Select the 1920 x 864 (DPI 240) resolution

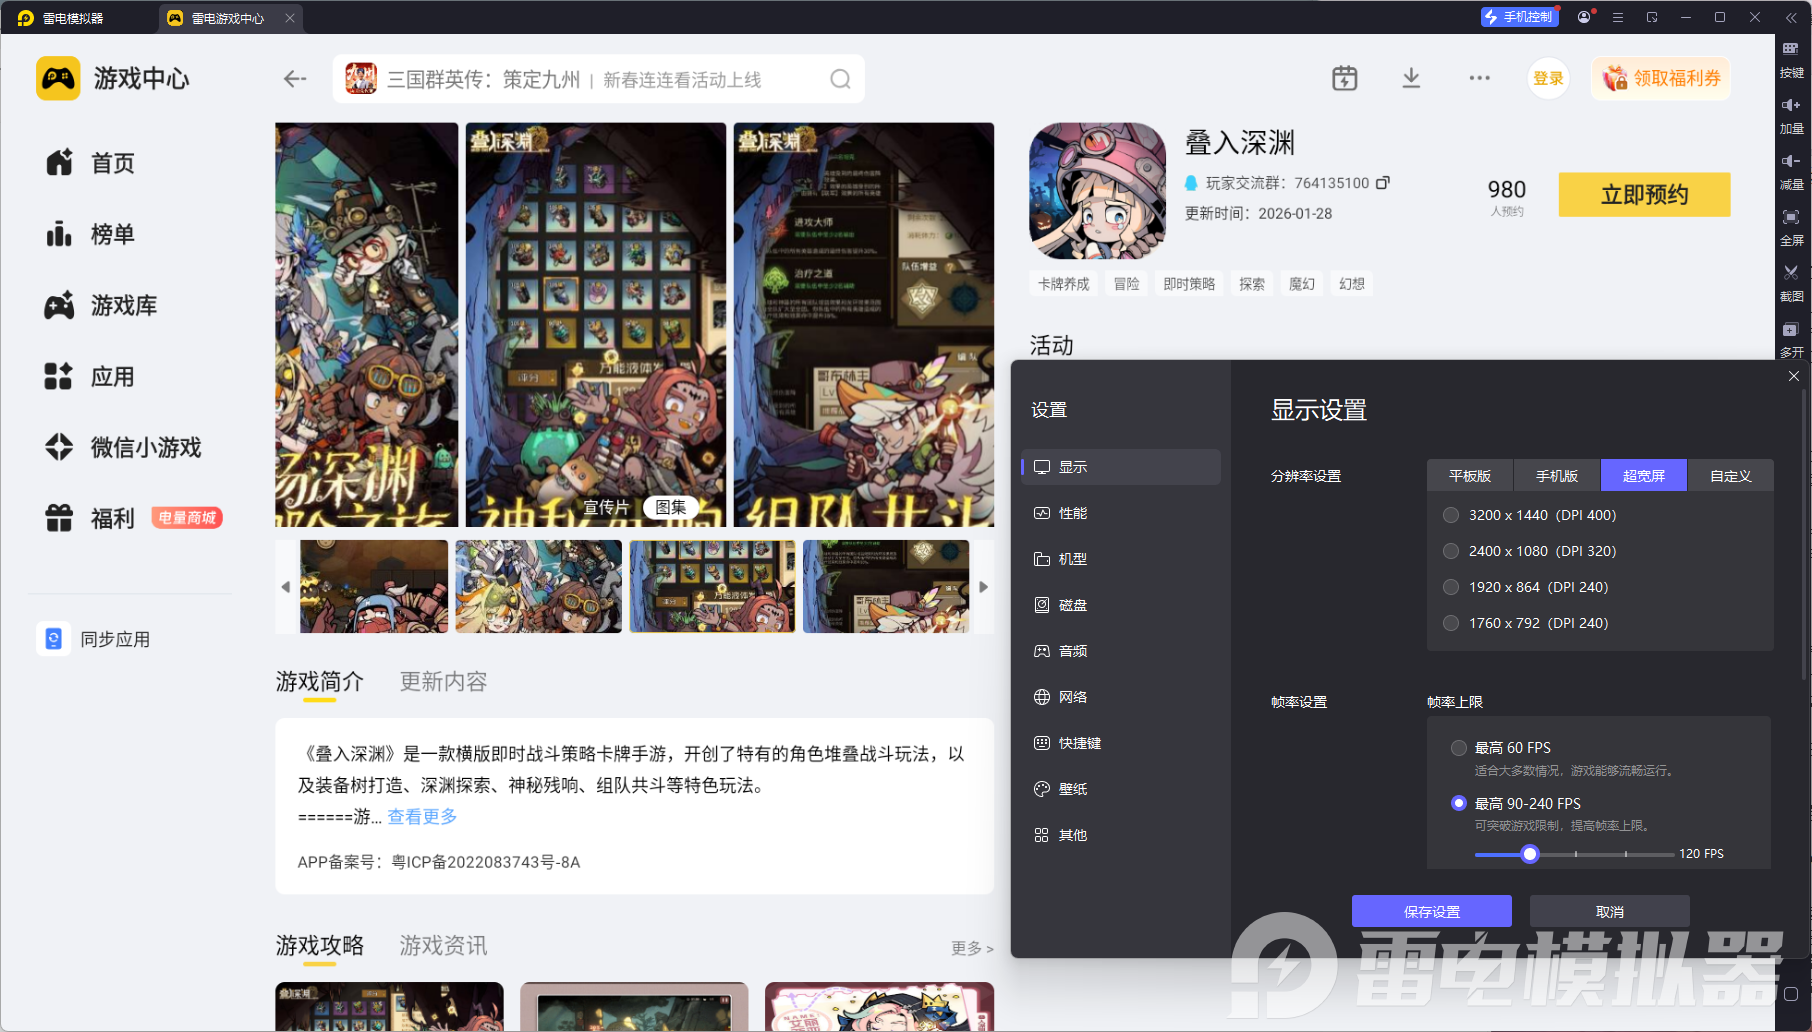pos(1451,587)
